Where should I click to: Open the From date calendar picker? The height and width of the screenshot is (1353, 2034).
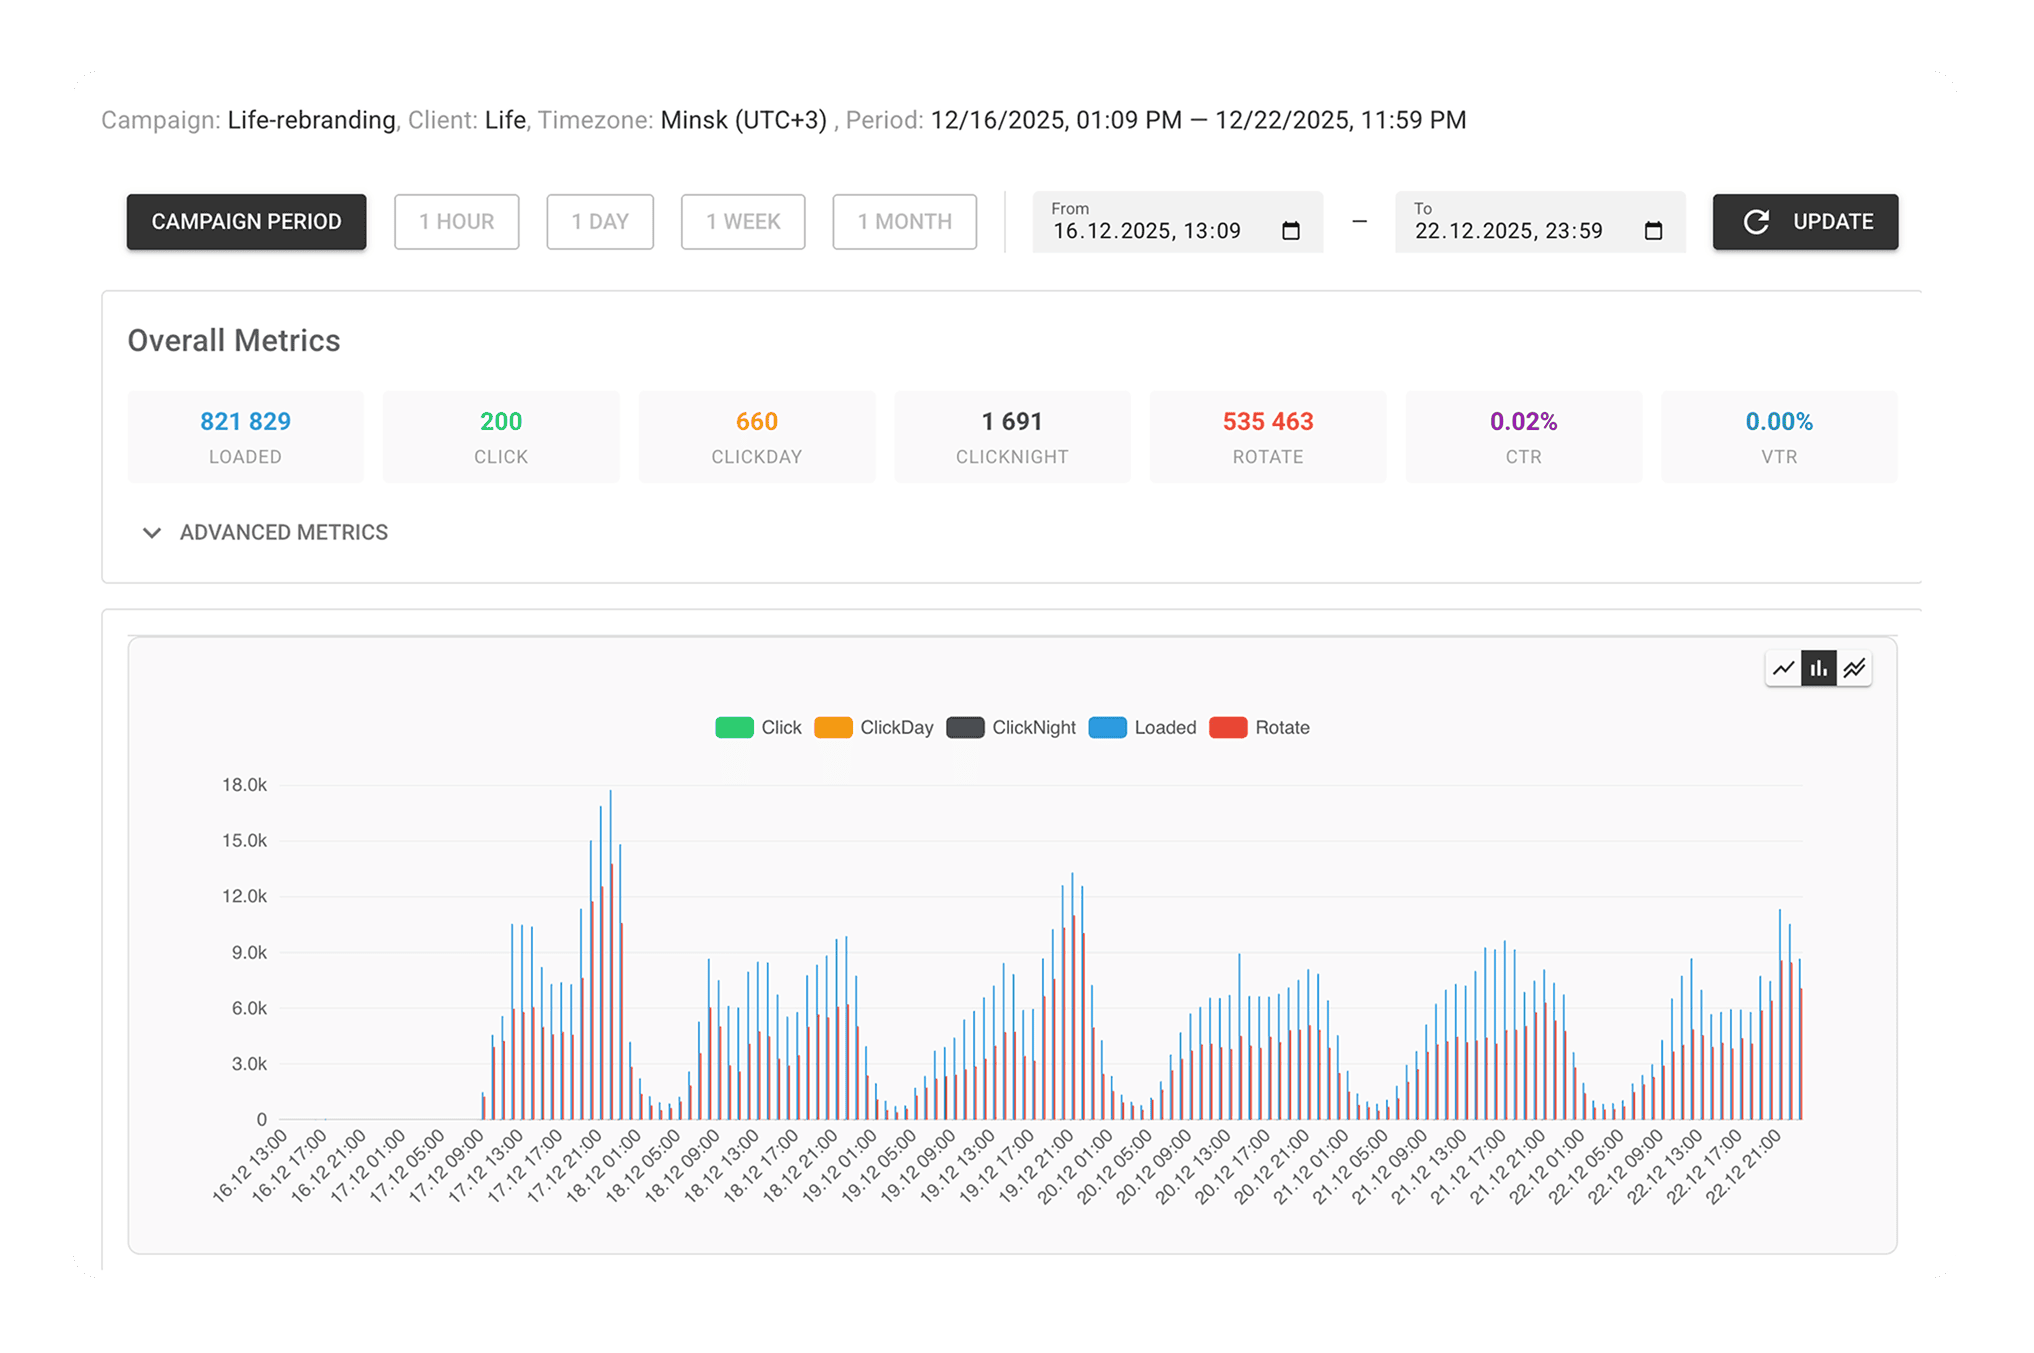[1291, 229]
